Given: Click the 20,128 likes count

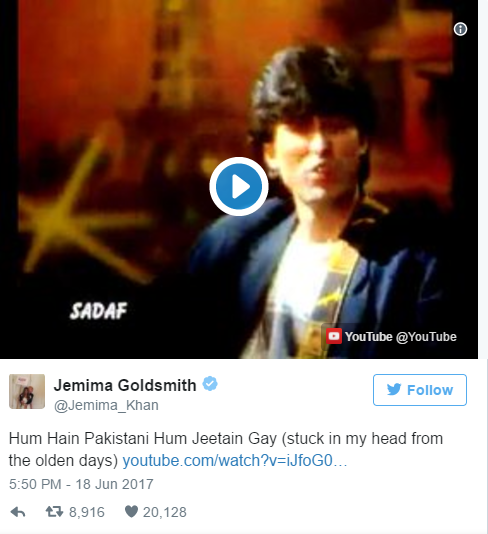Looking at the screenshot, I should pos(164,512).
